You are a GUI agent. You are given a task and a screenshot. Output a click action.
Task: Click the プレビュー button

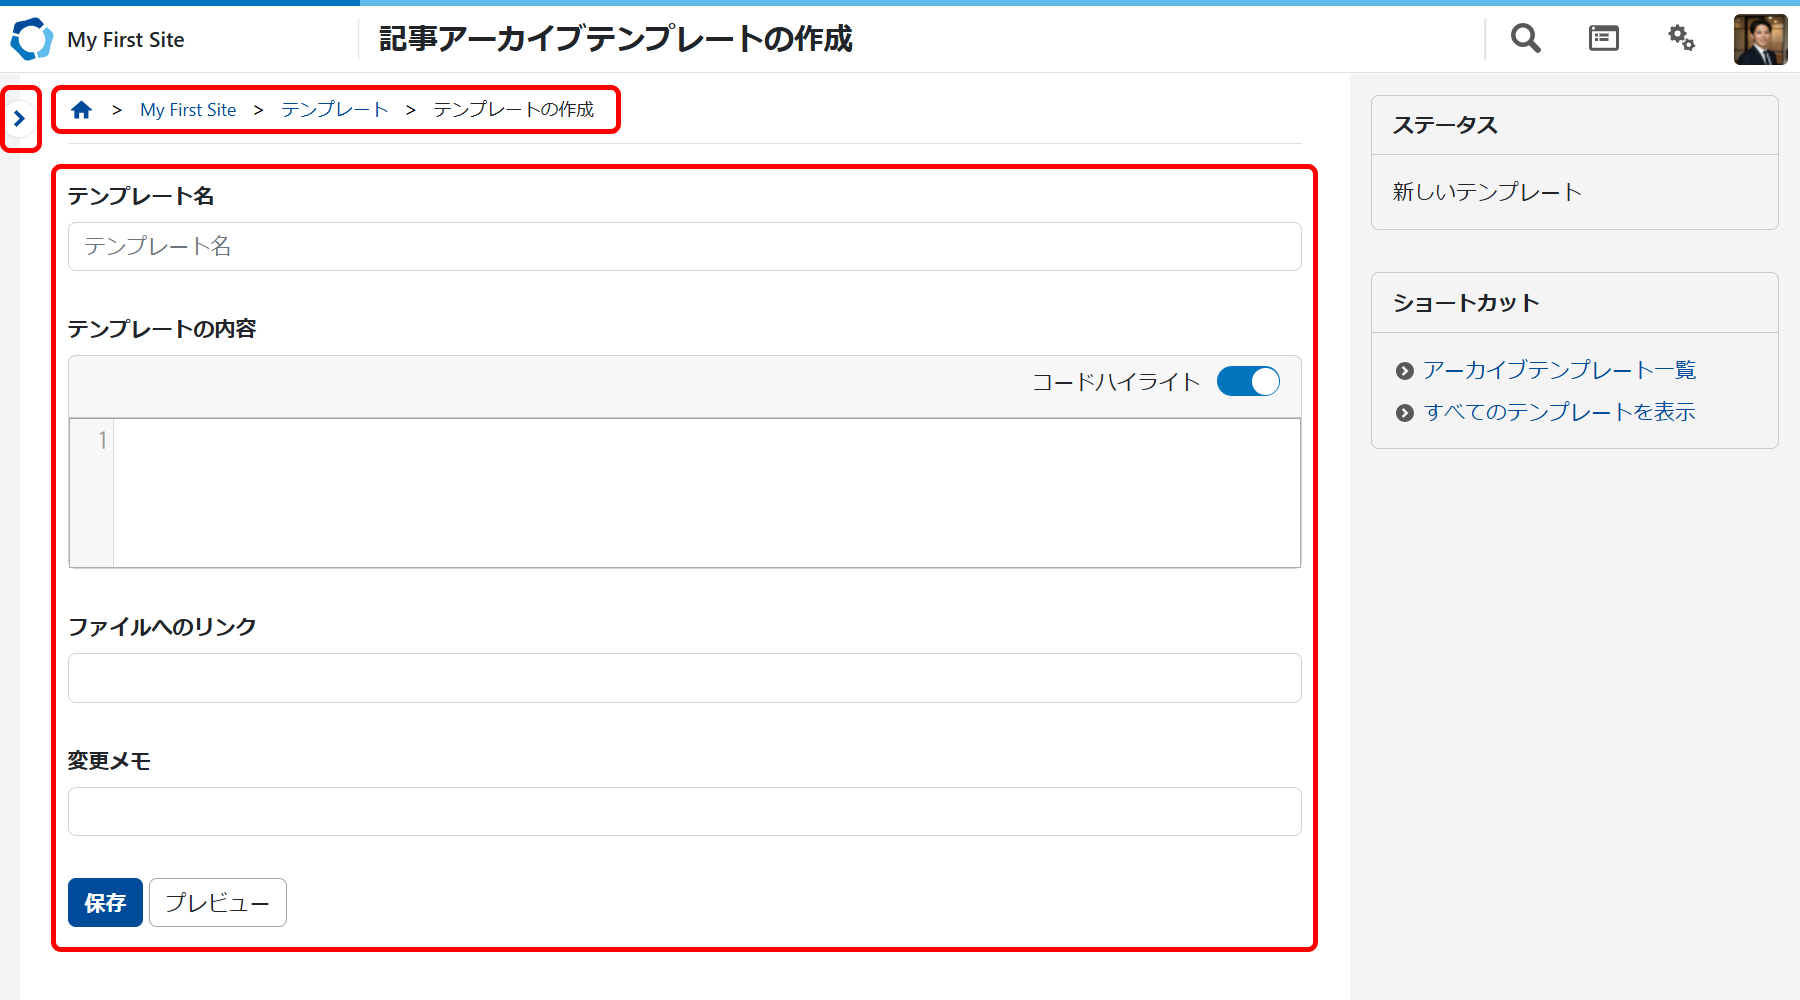pyautogui.click(x=218, y=903)
